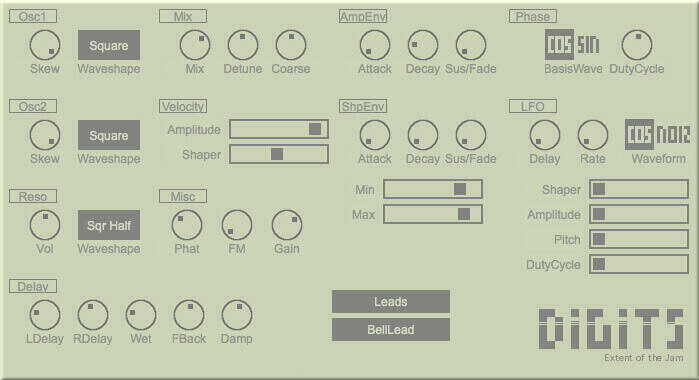Click the AmpEnv Attack knob
699x380 pixels.
(x=374, y=45)
